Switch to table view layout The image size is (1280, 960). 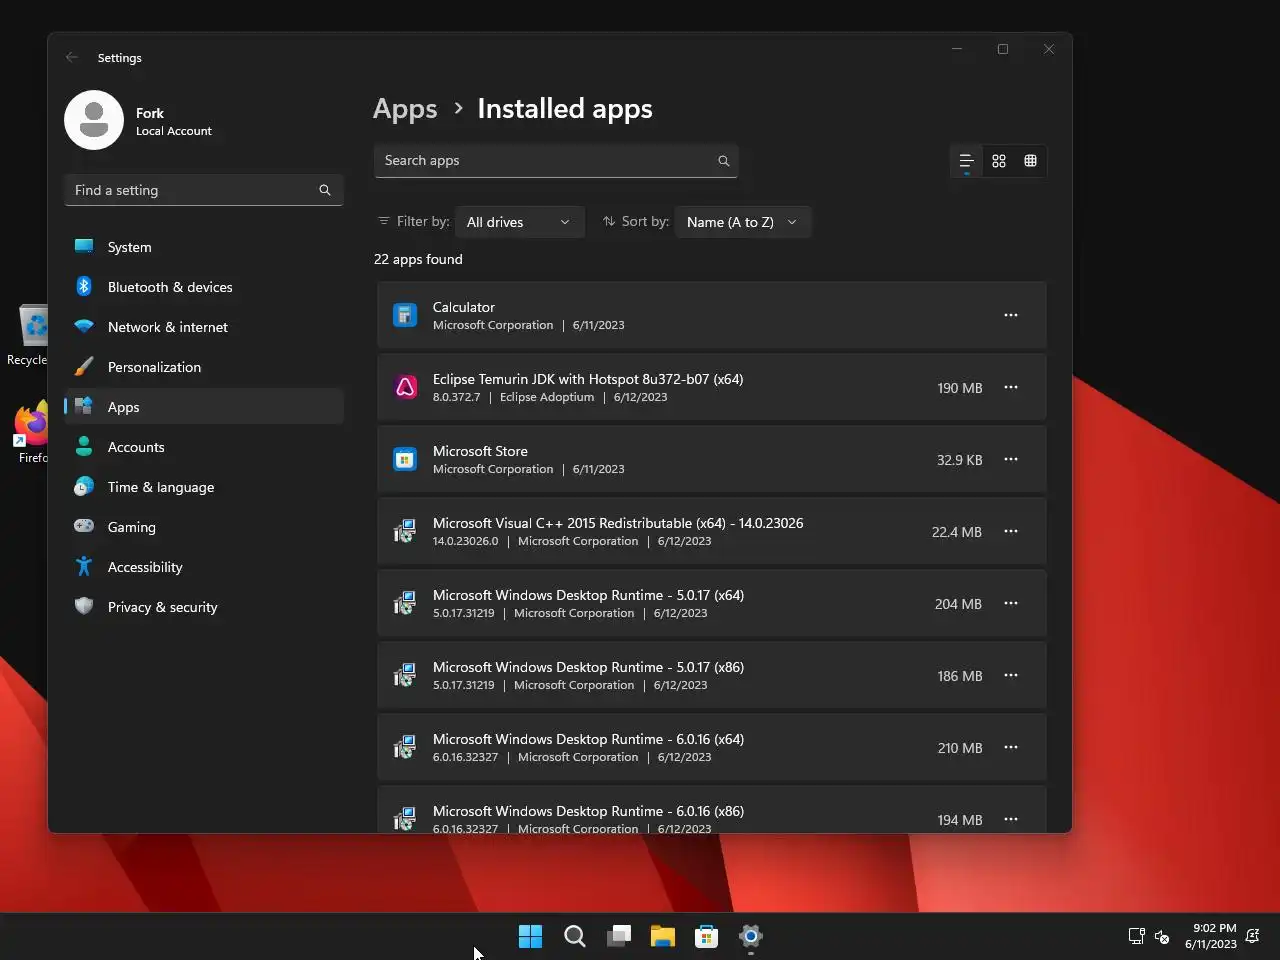pyautogui.click(x=1031, y=161)
